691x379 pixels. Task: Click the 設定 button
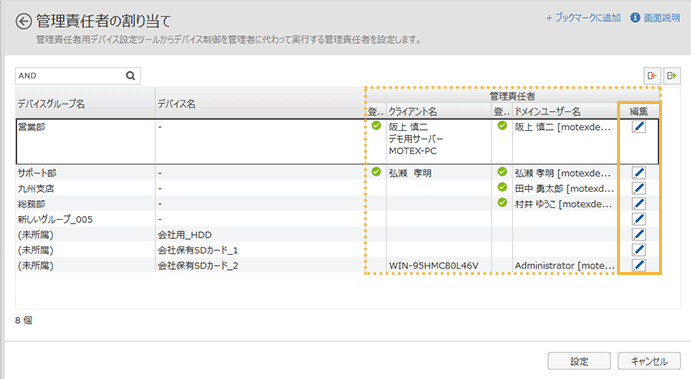[579, 361]
